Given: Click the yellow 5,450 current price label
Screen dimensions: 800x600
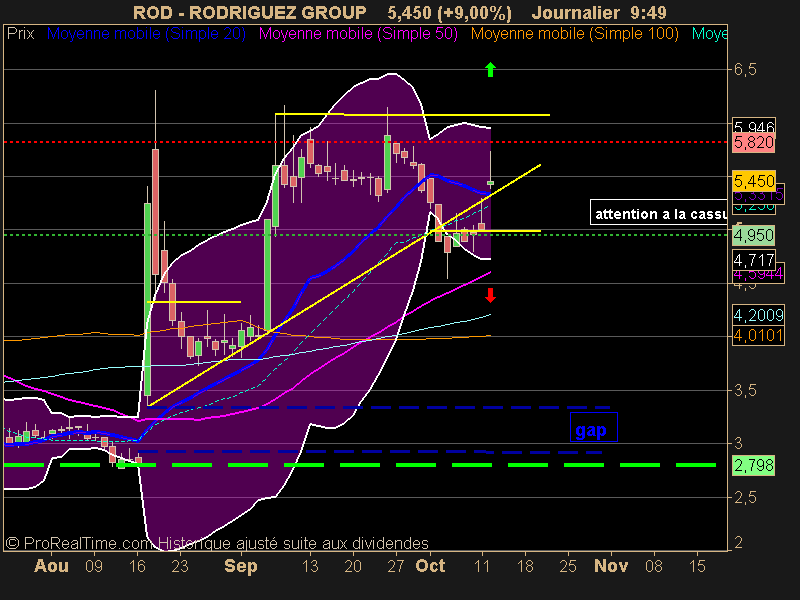Looking at the screenshot, I should tap(754, 181).
